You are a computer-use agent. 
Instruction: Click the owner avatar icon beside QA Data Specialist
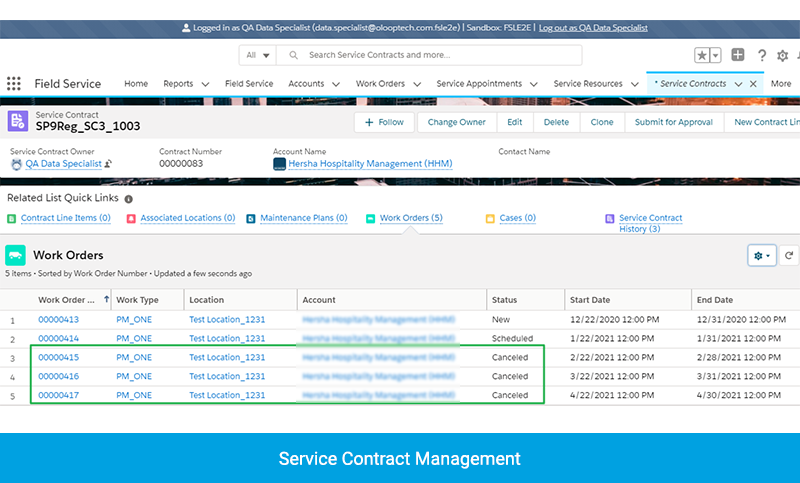click(16, 164)
